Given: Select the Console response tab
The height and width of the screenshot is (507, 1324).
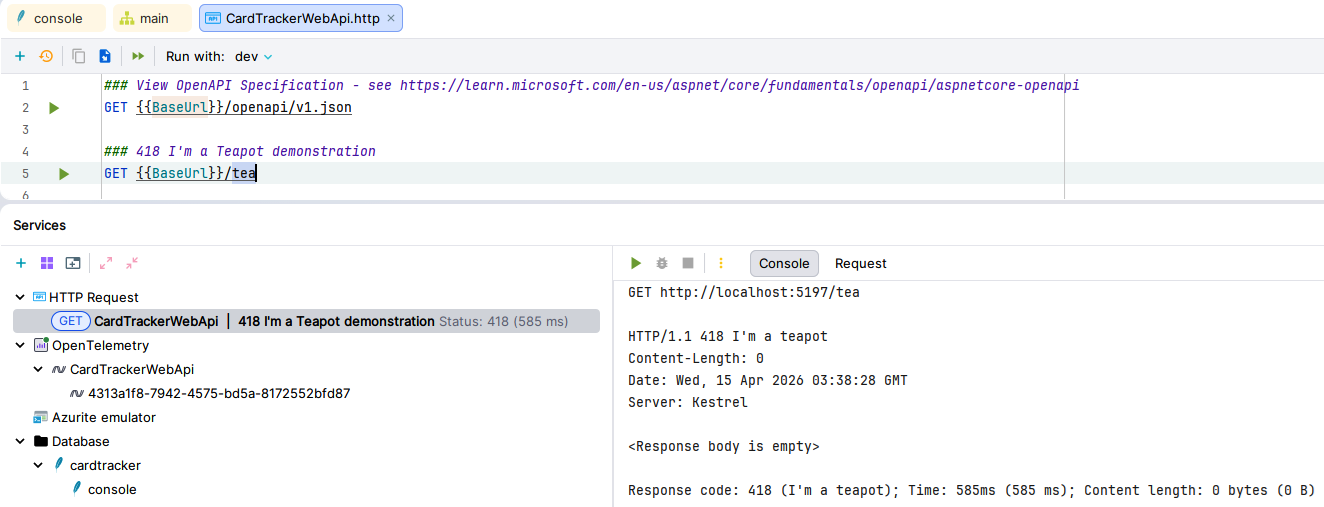Looking at the screenshot, I should pos(784,263).
